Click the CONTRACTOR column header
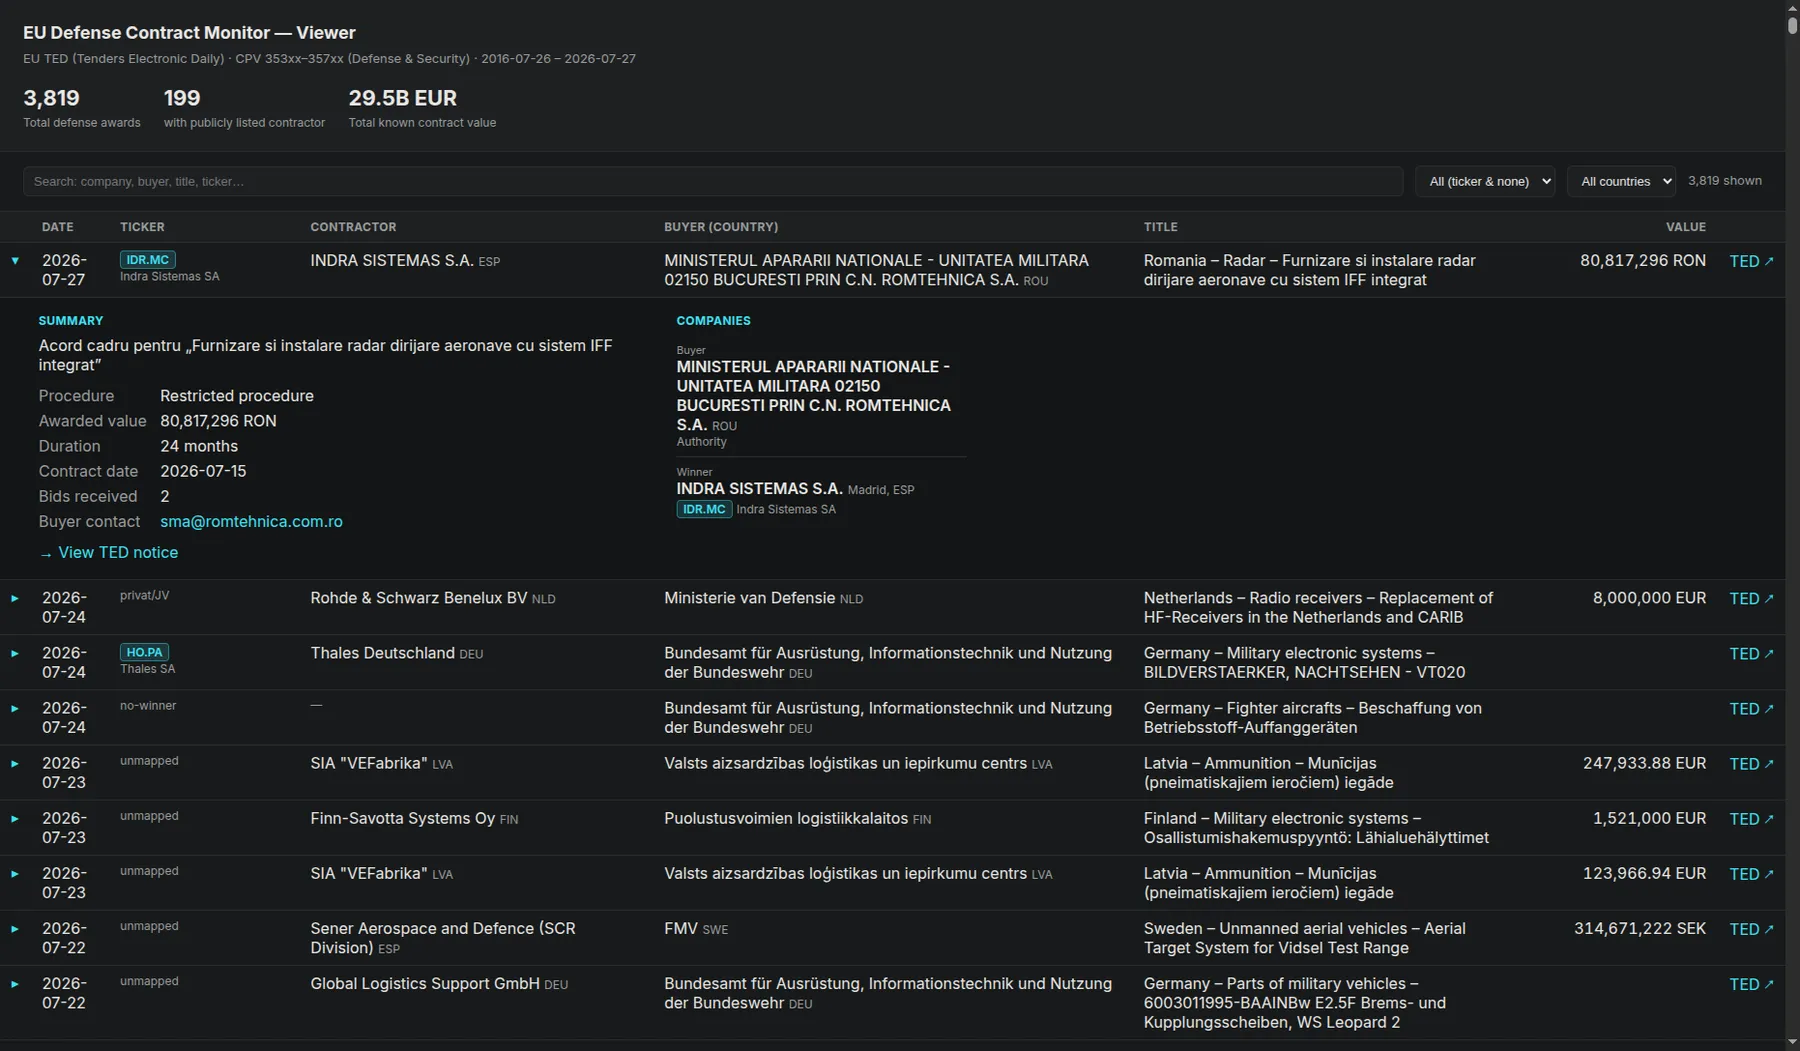 tap(353, 227)
